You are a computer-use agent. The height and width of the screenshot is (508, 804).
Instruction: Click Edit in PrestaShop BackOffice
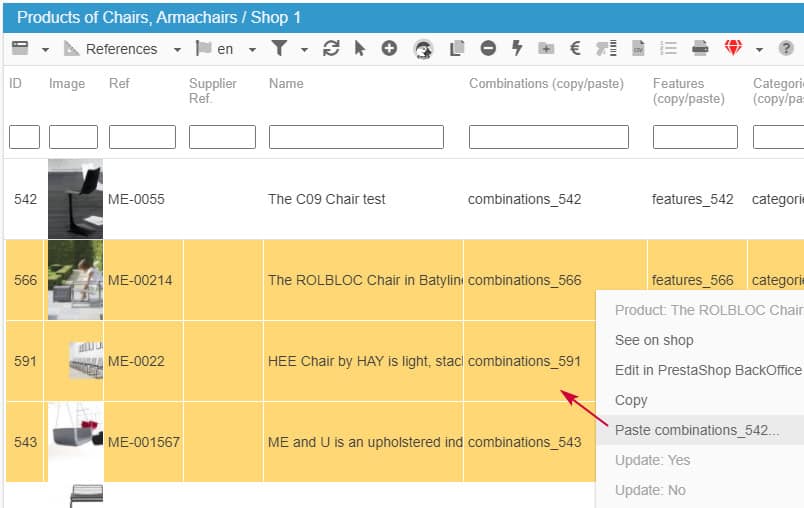[x=708, y=370]
